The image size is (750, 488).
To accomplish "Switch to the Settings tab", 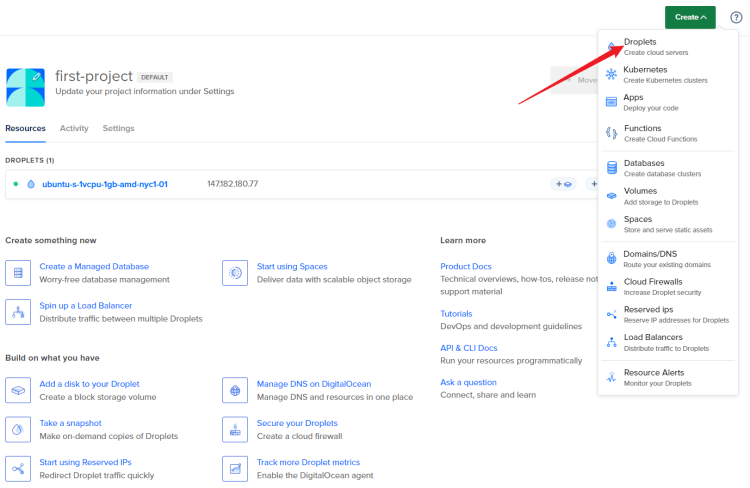I will pos(118,128).
